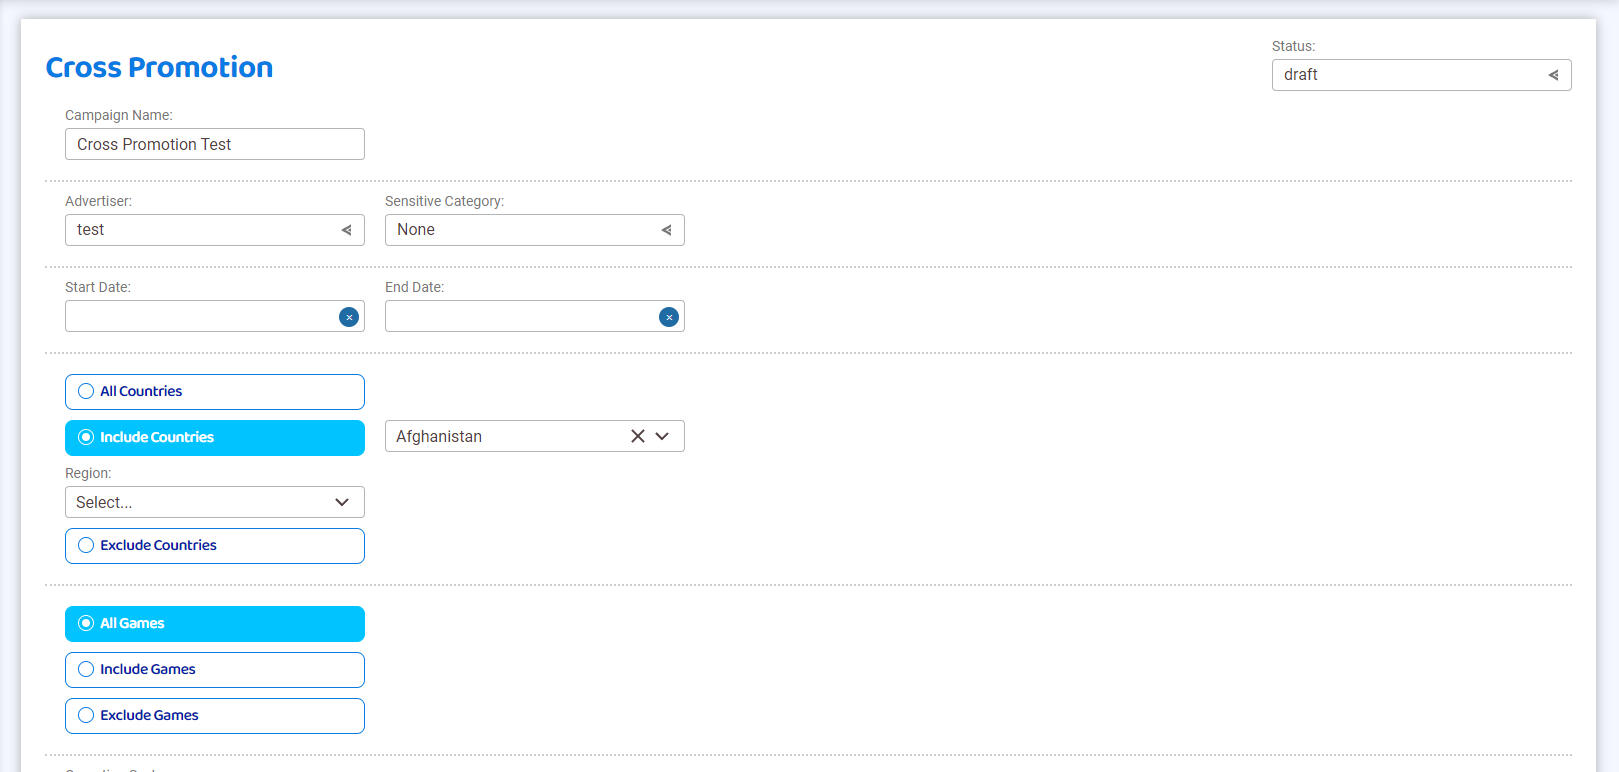
Task: Open the Sensitive Category dropdown
Action: (x=534, y=230)
